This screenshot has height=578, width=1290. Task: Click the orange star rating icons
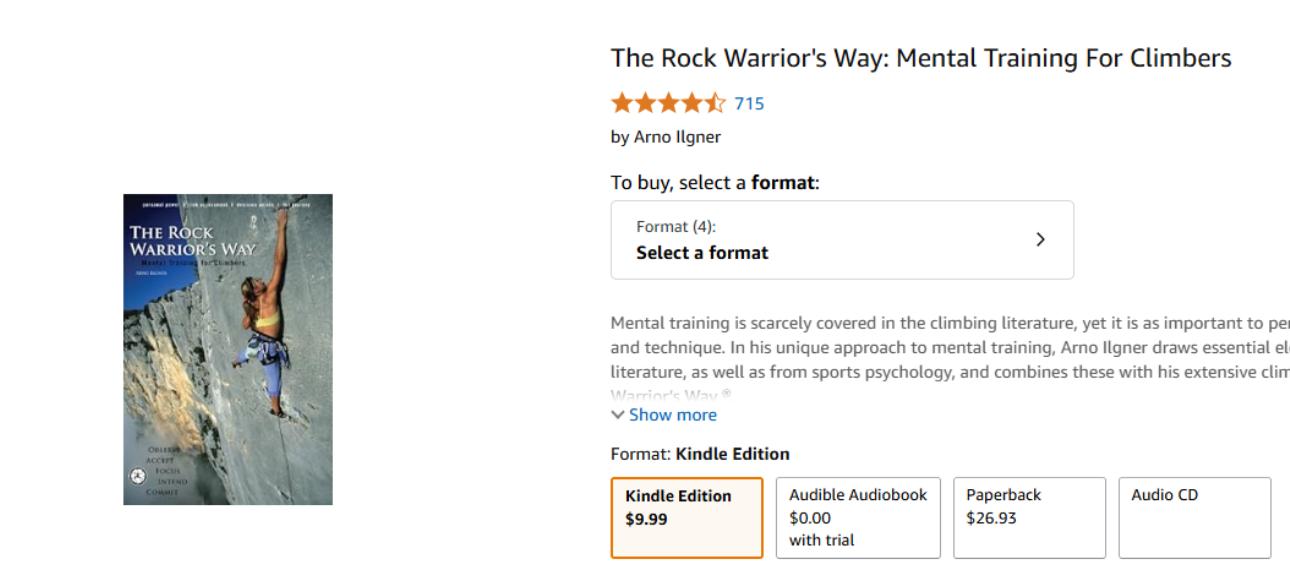668,103
